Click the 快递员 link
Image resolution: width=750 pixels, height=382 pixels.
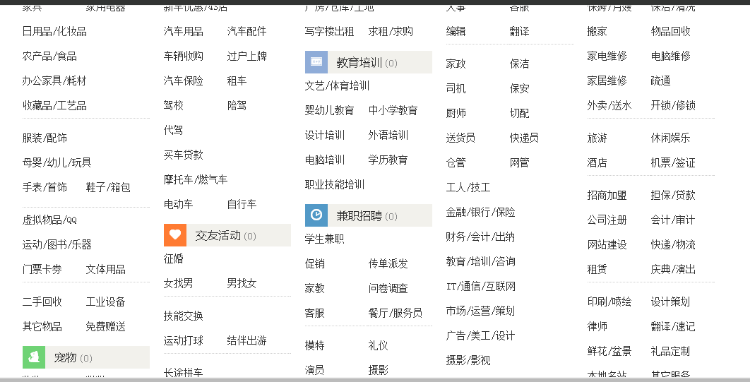[524, 138]
